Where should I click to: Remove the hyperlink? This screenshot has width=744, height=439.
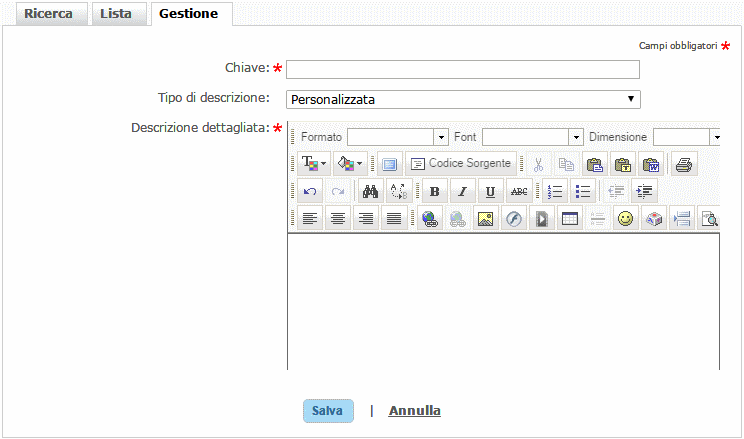click(458, 218)
